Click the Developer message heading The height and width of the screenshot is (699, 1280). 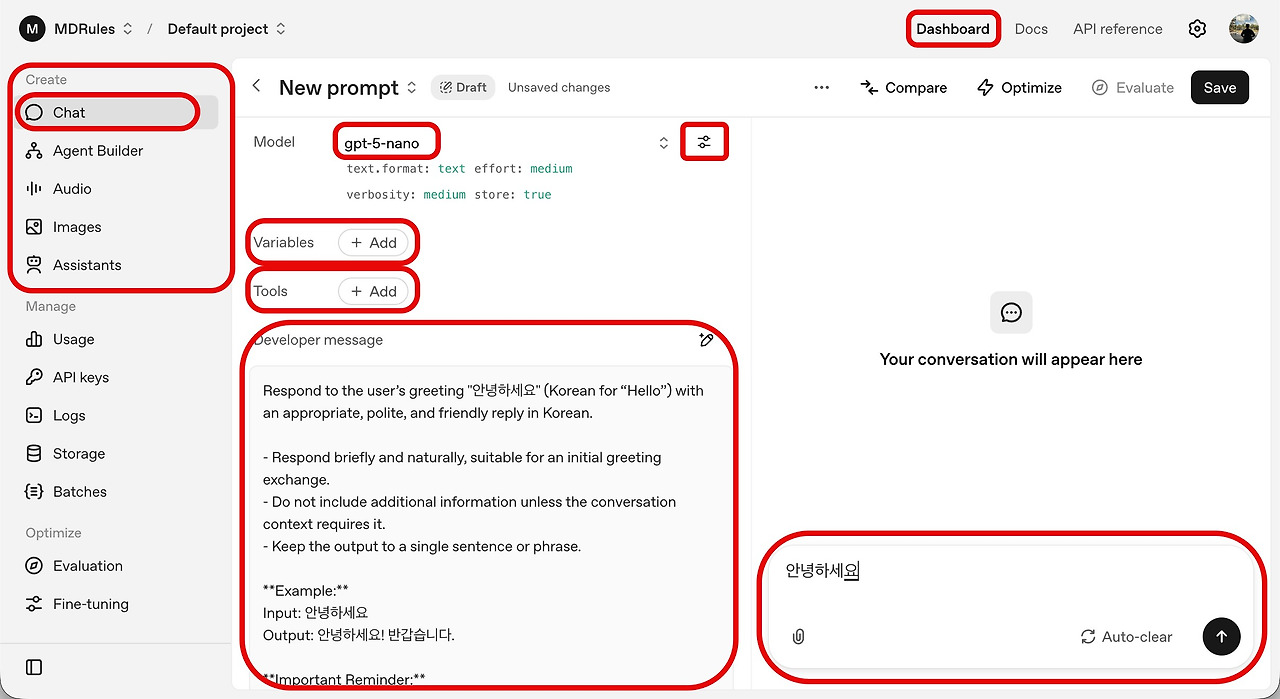pyautogui.click(x=318, y=340)
